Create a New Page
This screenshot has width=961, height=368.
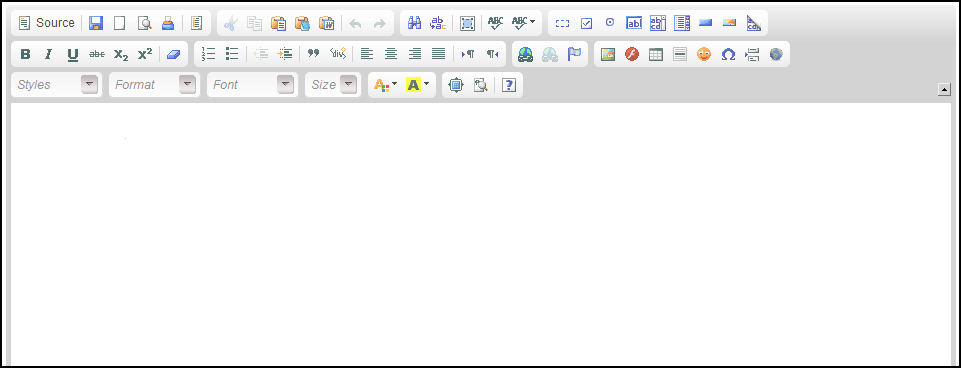pos(120,23)
